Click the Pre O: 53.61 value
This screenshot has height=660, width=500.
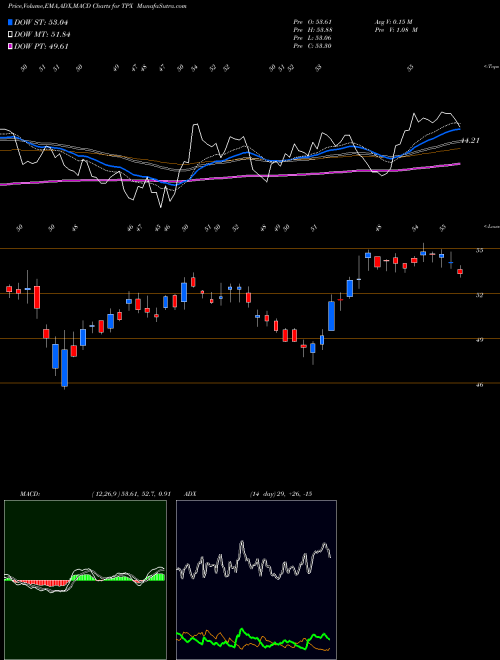[312, 22]
